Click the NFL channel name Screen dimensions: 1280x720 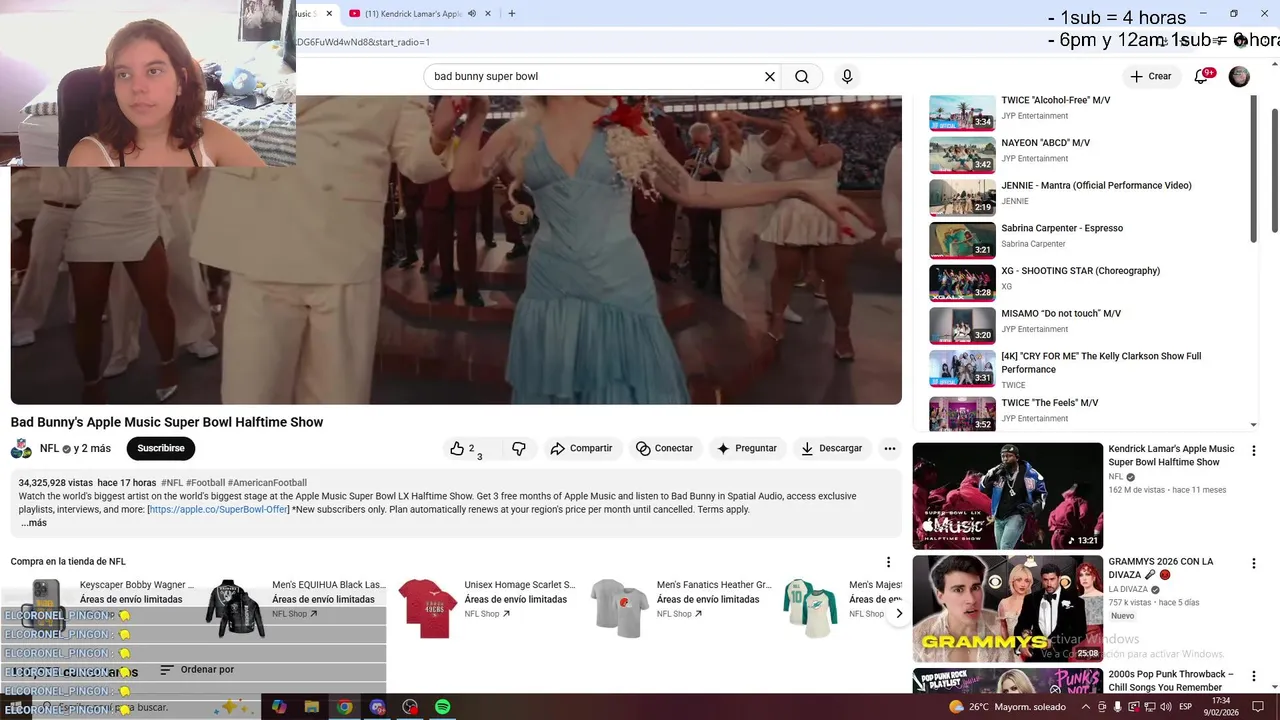point(49,448)
